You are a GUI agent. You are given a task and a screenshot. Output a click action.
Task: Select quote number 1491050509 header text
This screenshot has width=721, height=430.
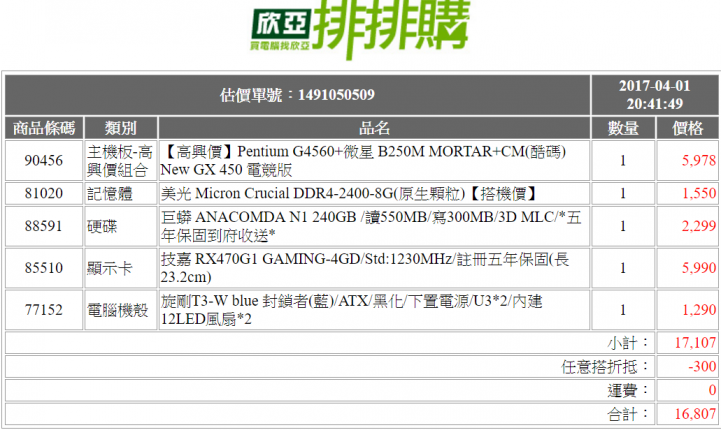coord(297,95)
